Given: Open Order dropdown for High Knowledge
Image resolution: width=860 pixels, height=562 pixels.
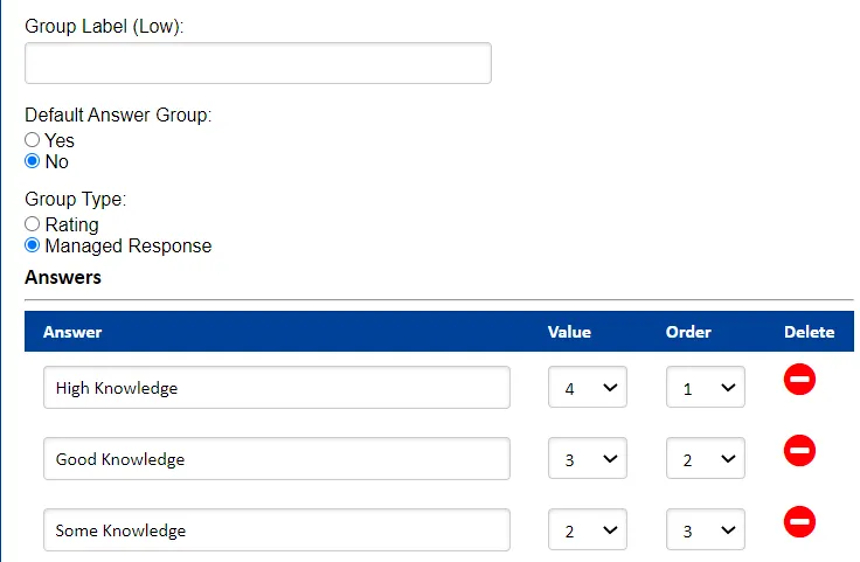Looking at the screenshot, I should coord(705,388).
